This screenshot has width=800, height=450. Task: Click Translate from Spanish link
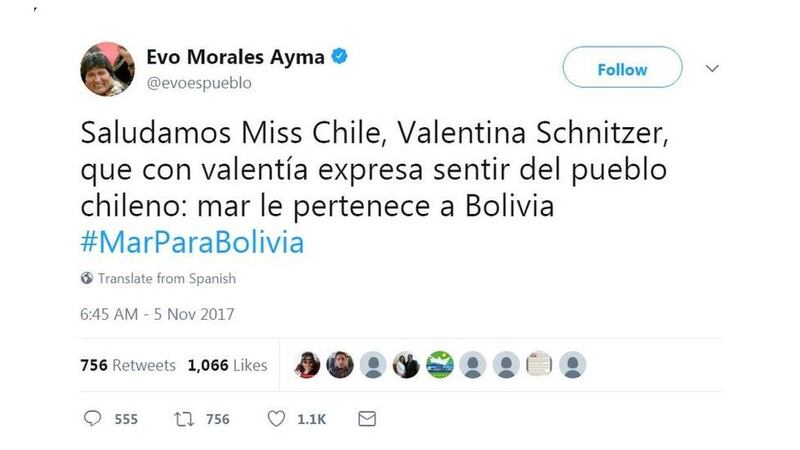167,279
